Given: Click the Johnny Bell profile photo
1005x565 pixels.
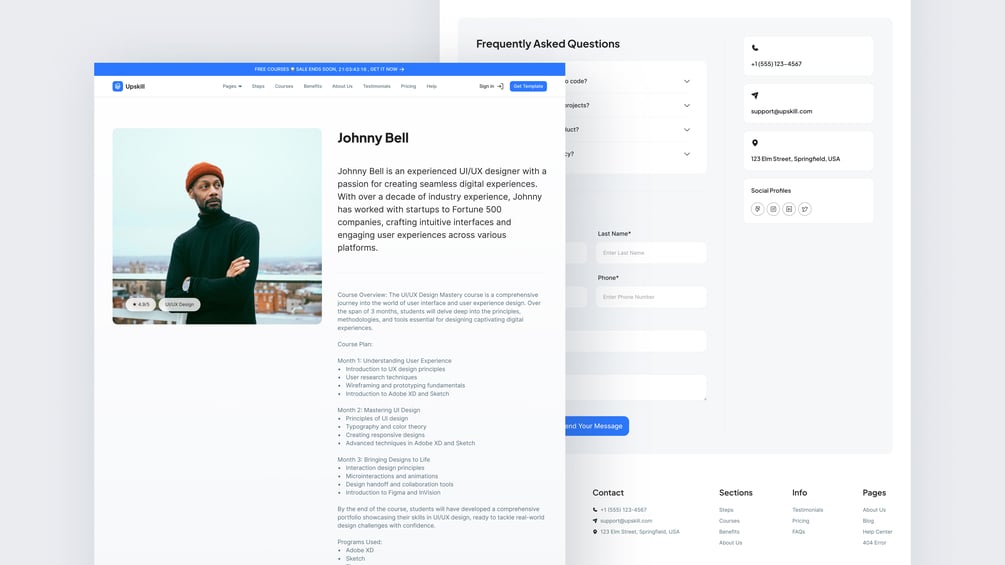Looking at the screenshot, I should 217,226.
